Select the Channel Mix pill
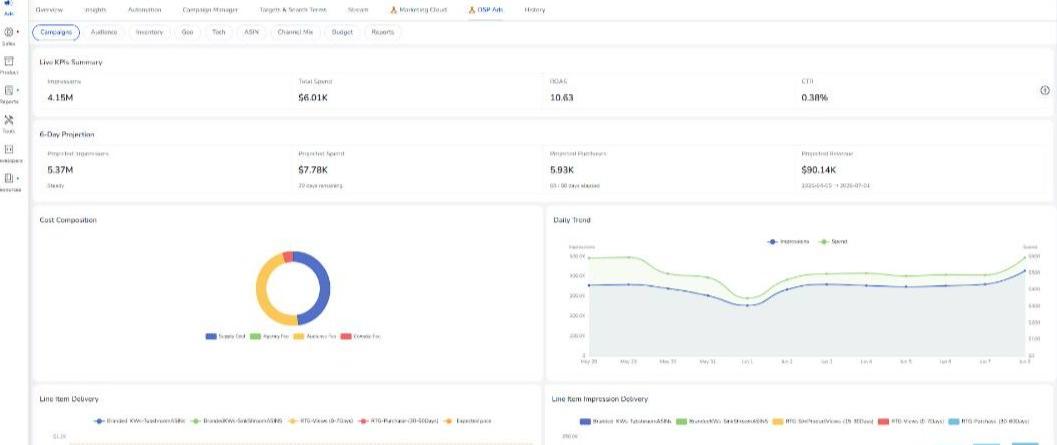 pos(295,32)
